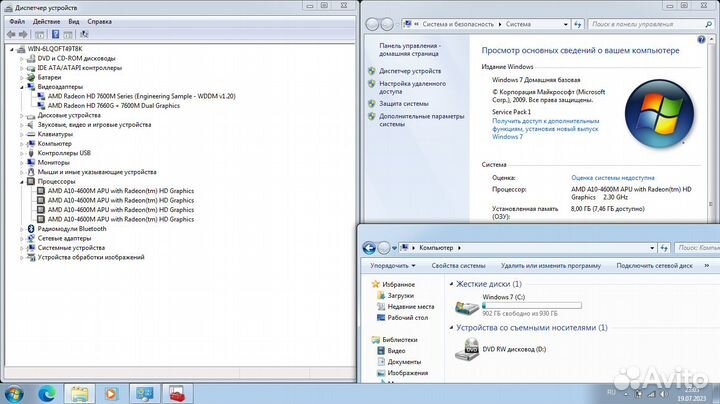Open Панель управления - домашняя страница link
Viewport: 720px width, 404px height.
410,50
